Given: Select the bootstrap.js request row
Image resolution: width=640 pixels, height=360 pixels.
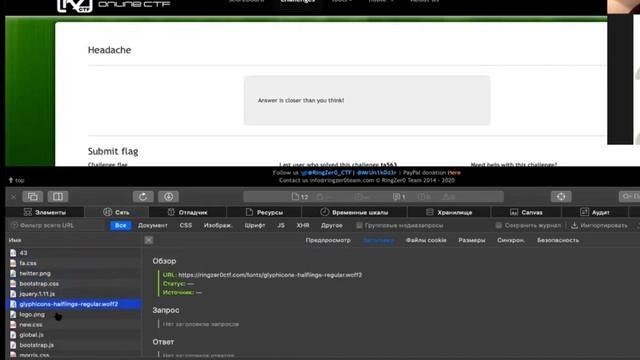Looking at the screenshot, I should [74, 345].
